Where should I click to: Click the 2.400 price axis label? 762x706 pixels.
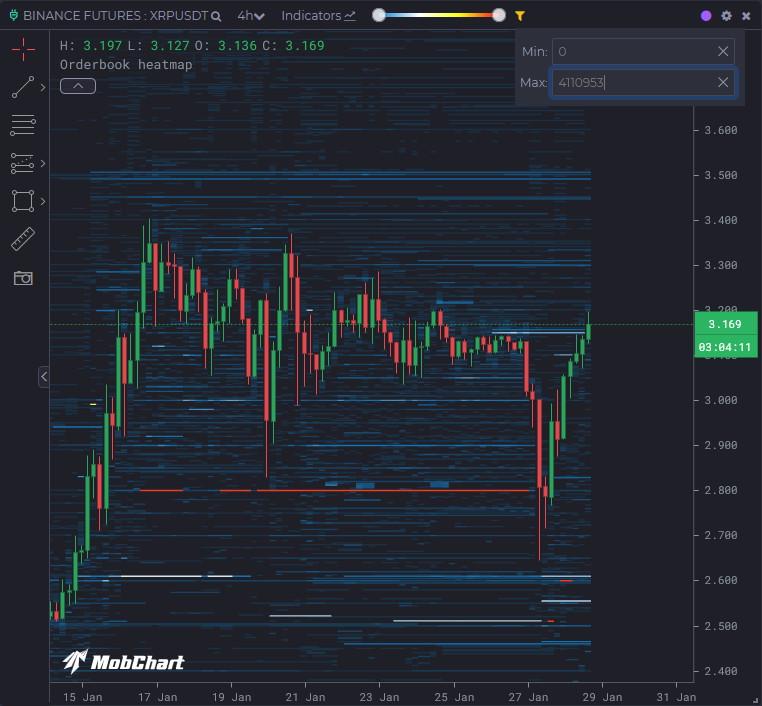tap(721, 671)
